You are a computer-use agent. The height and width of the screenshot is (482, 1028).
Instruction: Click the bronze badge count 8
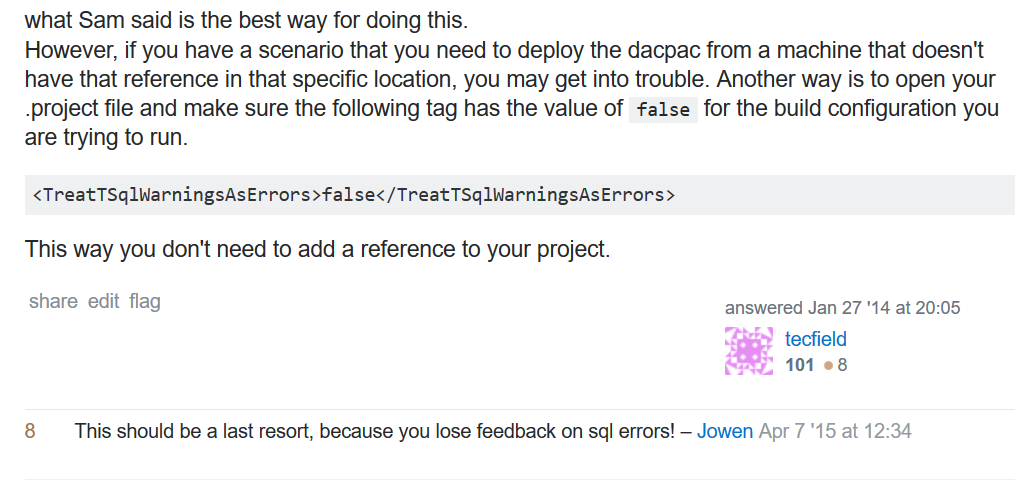pyautogui.click(x=843, y=365)
